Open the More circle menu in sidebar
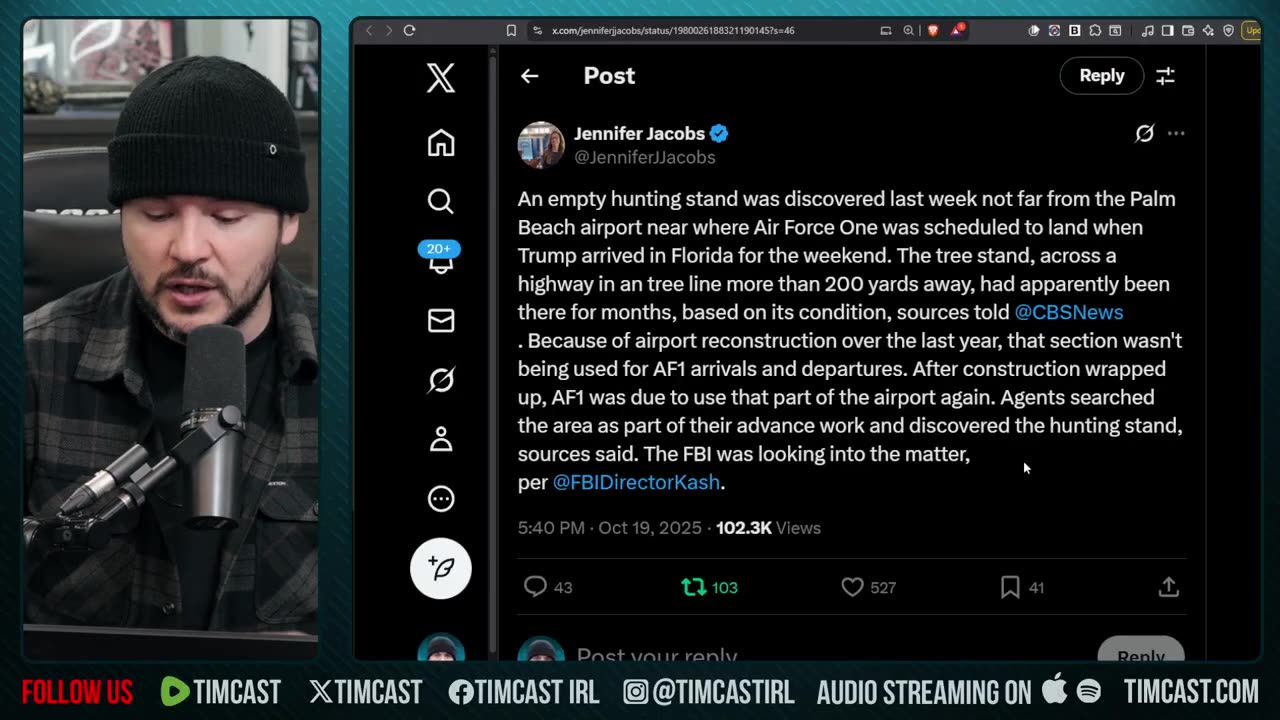 pos(441,498)
